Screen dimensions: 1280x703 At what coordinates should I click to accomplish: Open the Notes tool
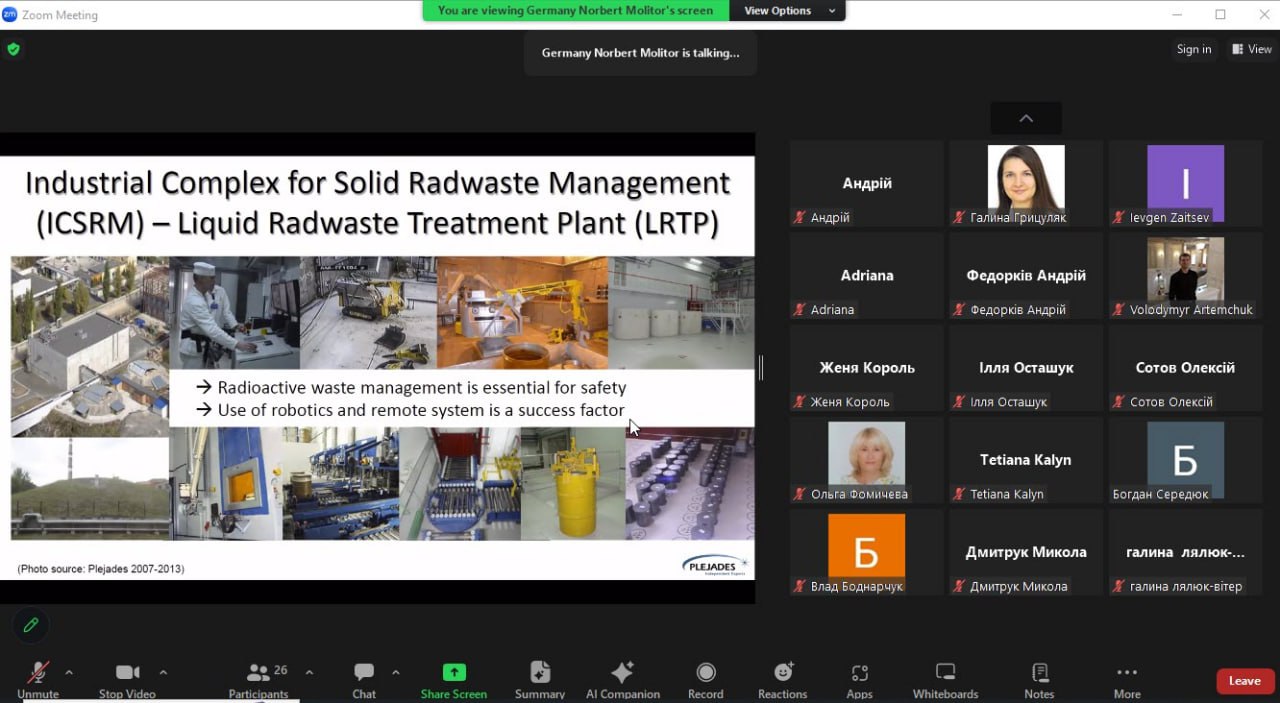(x=1039, y=679)
